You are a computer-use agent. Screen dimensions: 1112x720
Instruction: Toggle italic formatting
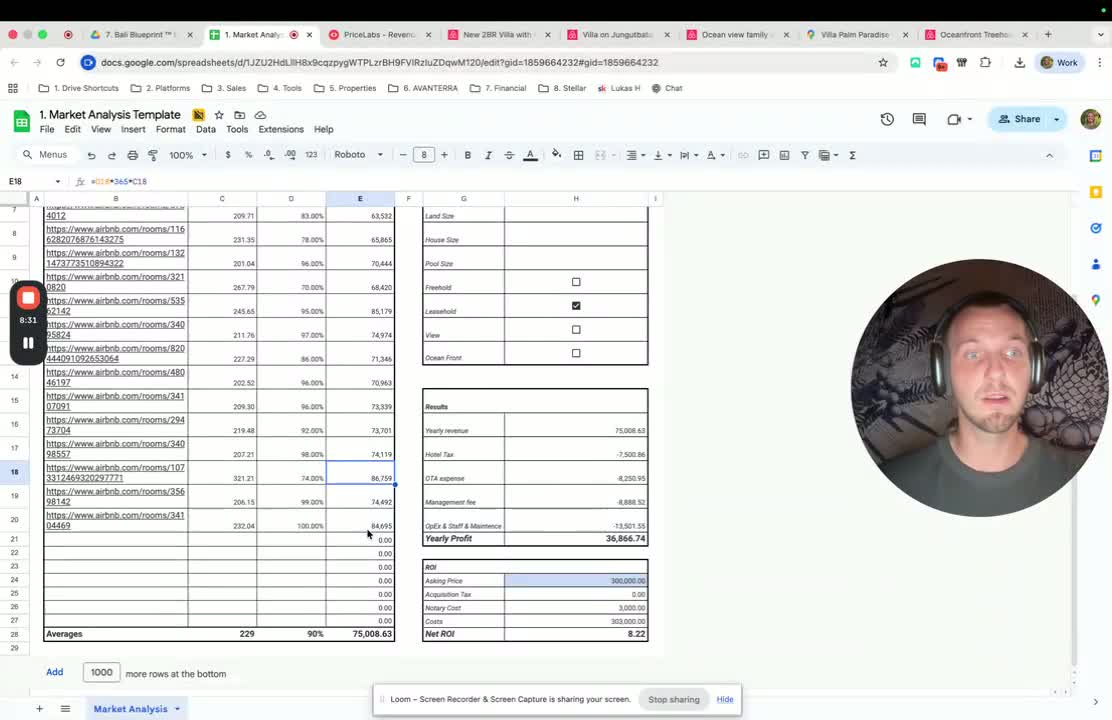[488, 155]
